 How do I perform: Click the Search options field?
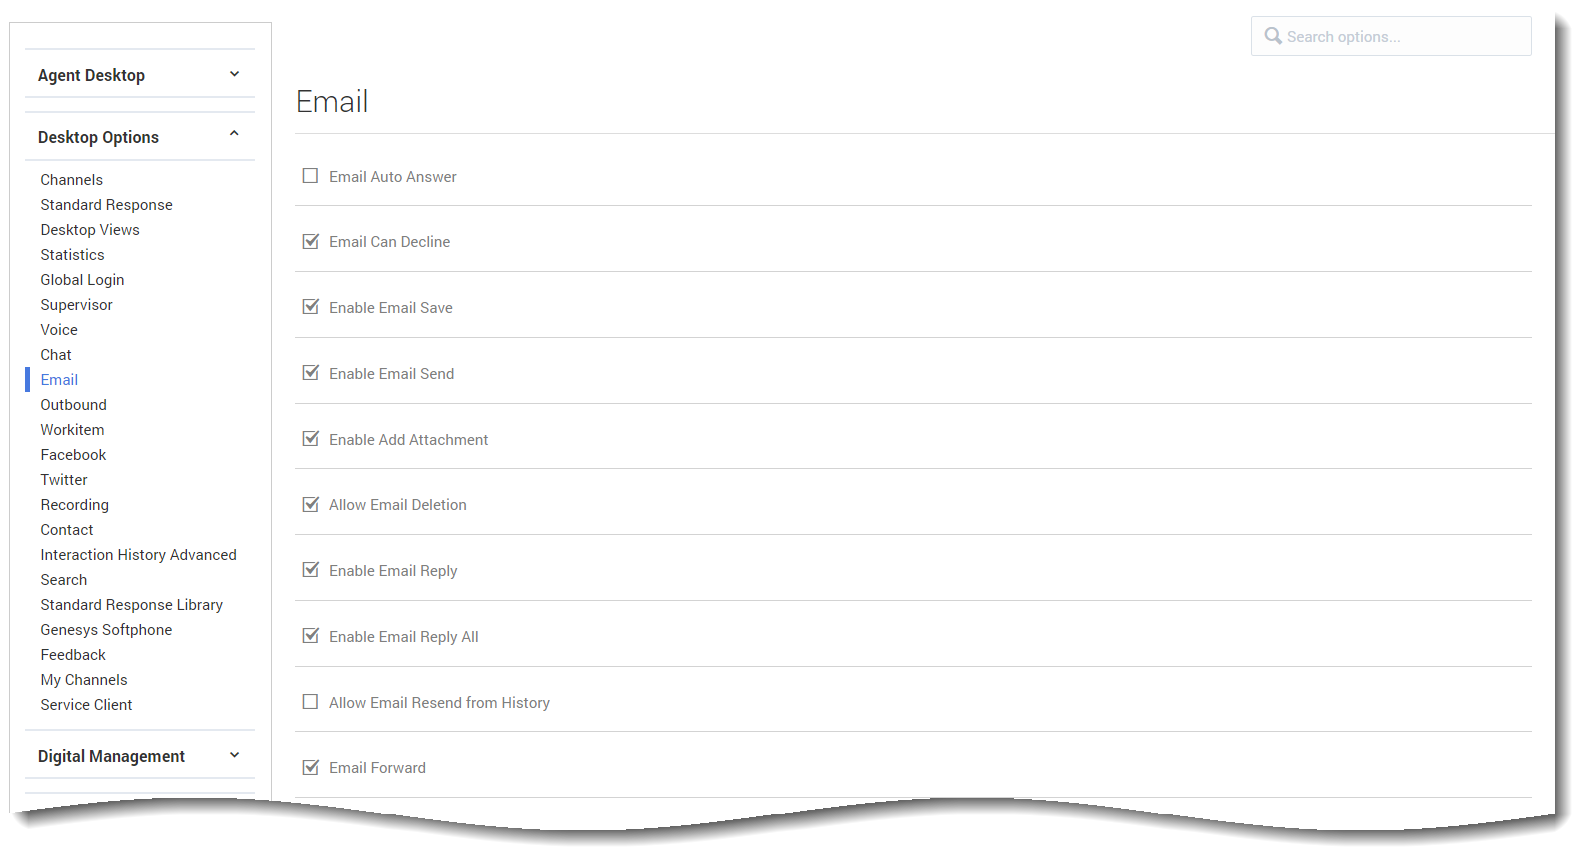pos(1391,36)
